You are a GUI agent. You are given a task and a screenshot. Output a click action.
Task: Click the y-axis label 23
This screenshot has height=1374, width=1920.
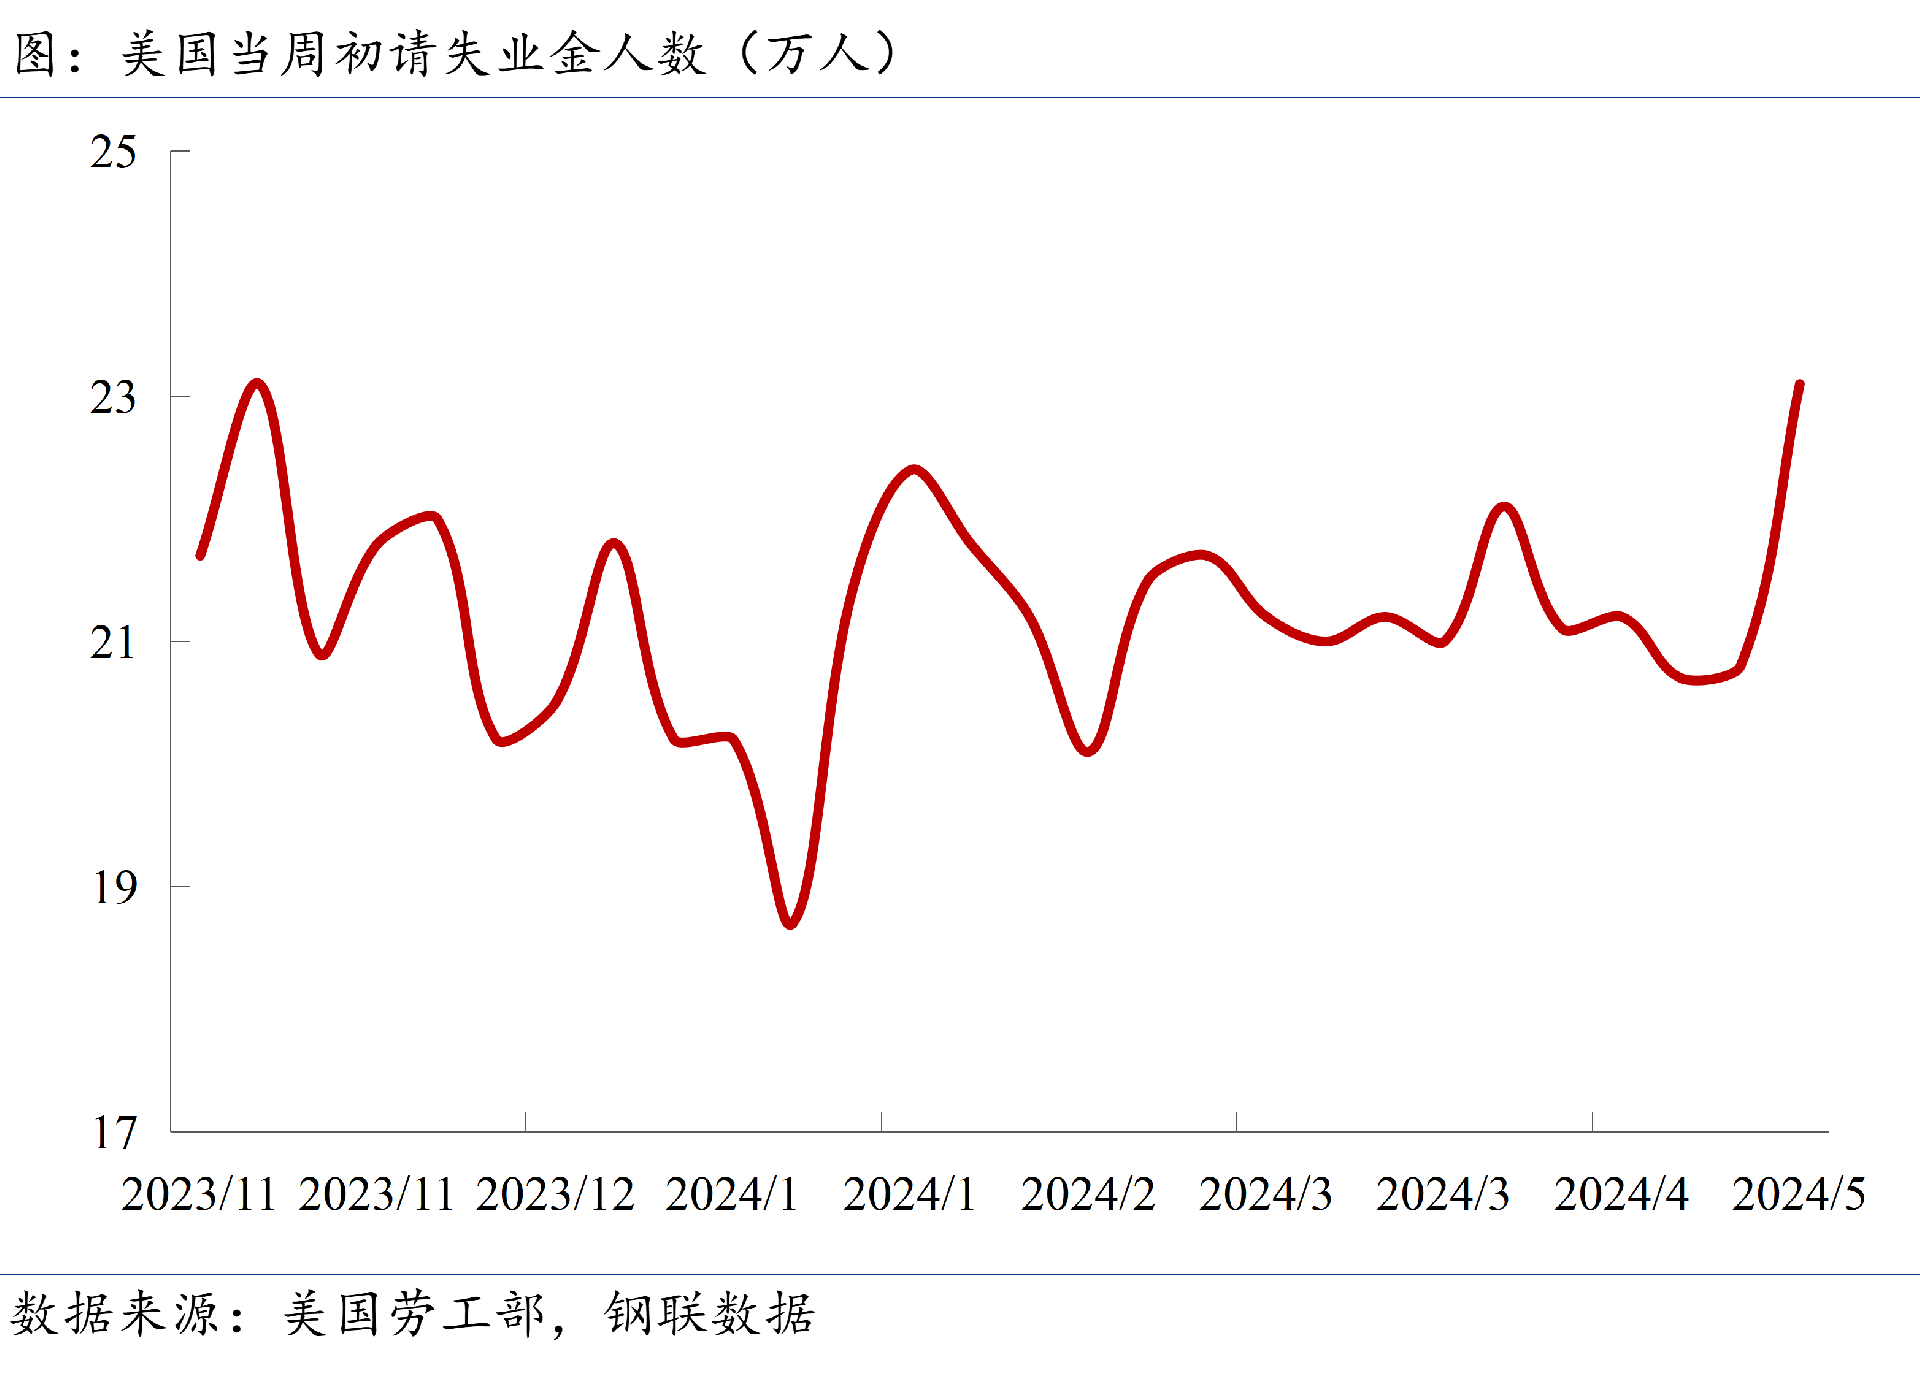pos(112,398)
